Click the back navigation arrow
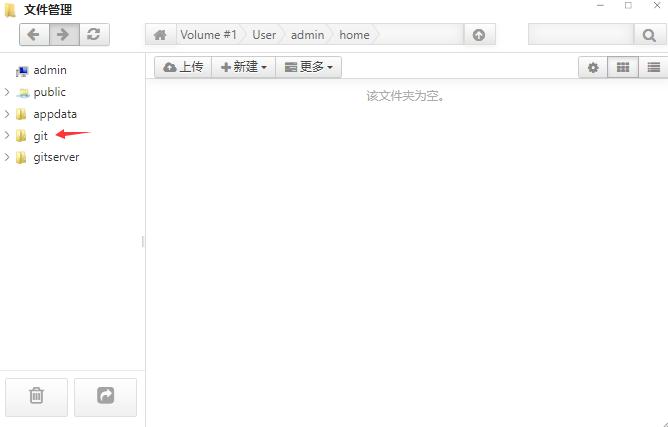 point(34,35)
